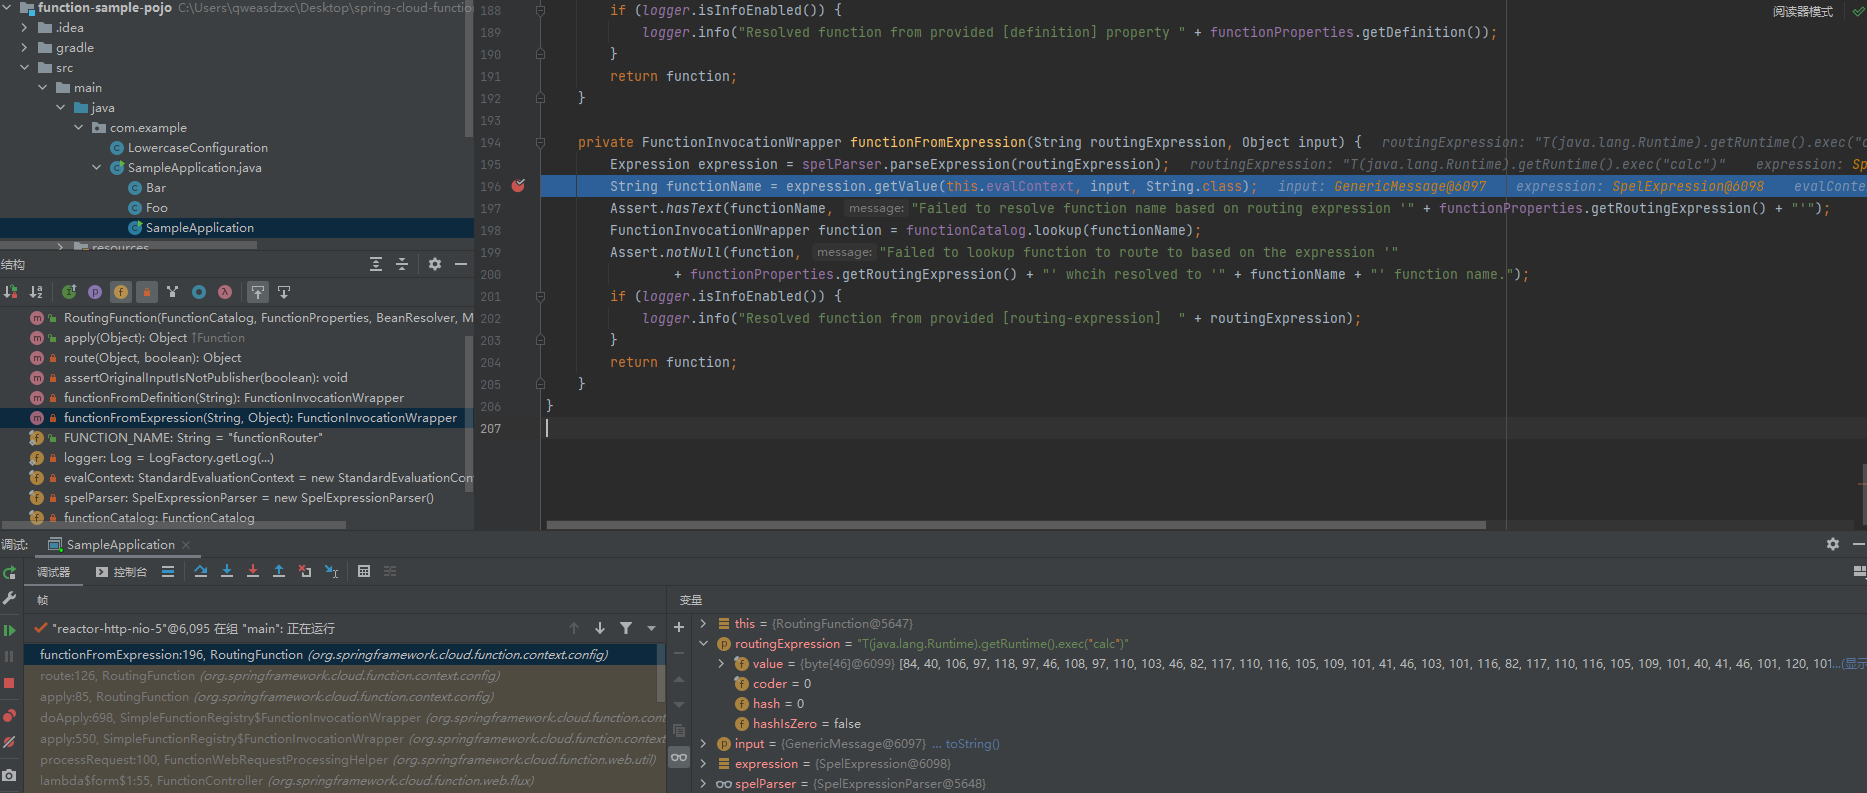Click the Step Into blue arrow icon

coord(227,571)
